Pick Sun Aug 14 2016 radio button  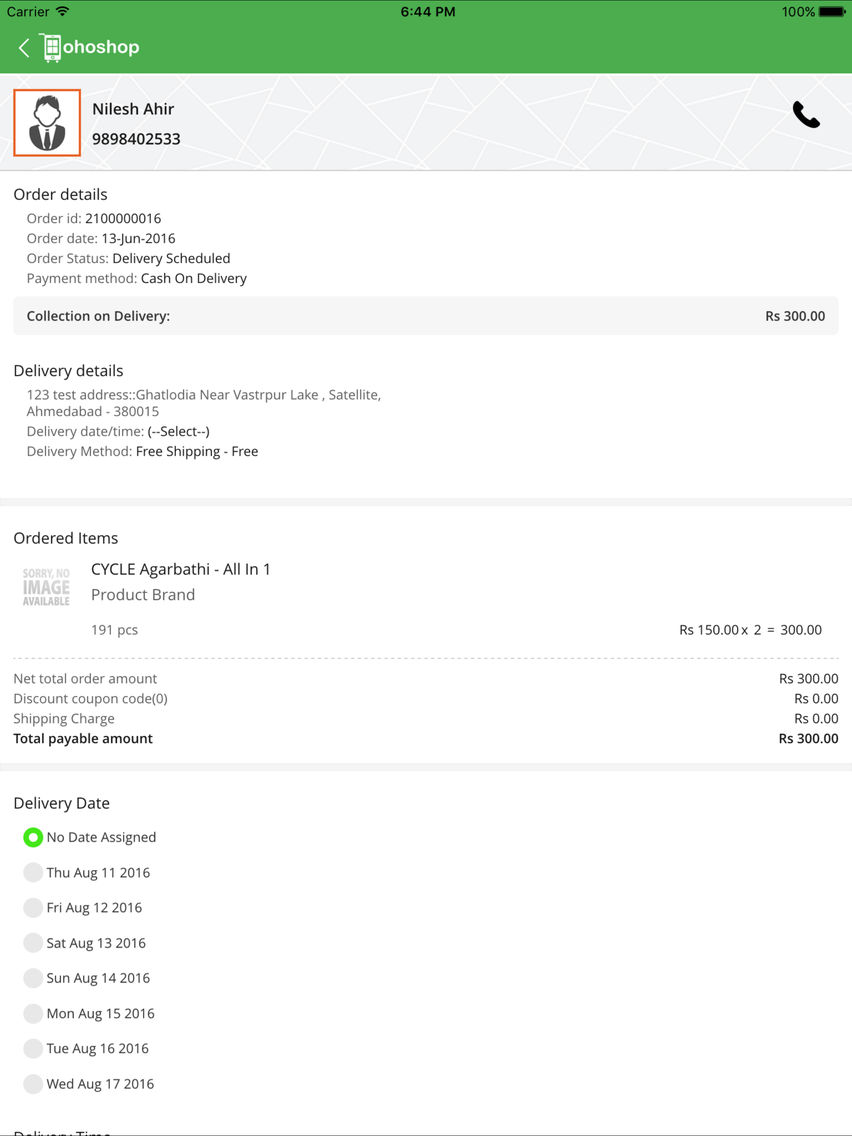[33, 978]
